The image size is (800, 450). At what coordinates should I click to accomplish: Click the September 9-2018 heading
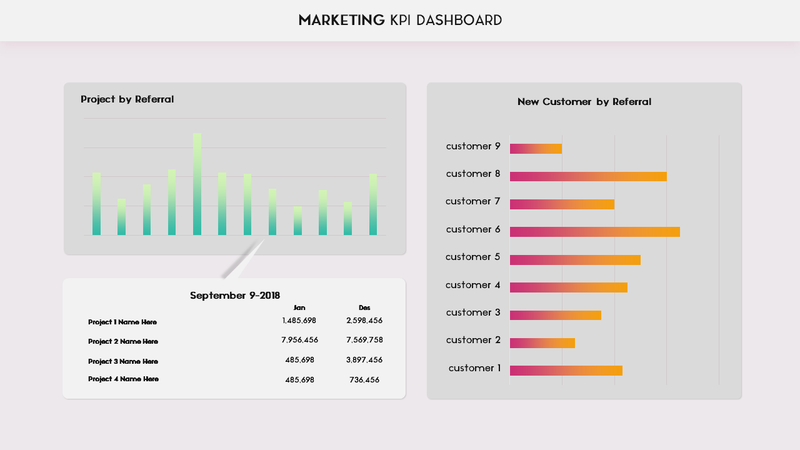click(x=235, y=295)
